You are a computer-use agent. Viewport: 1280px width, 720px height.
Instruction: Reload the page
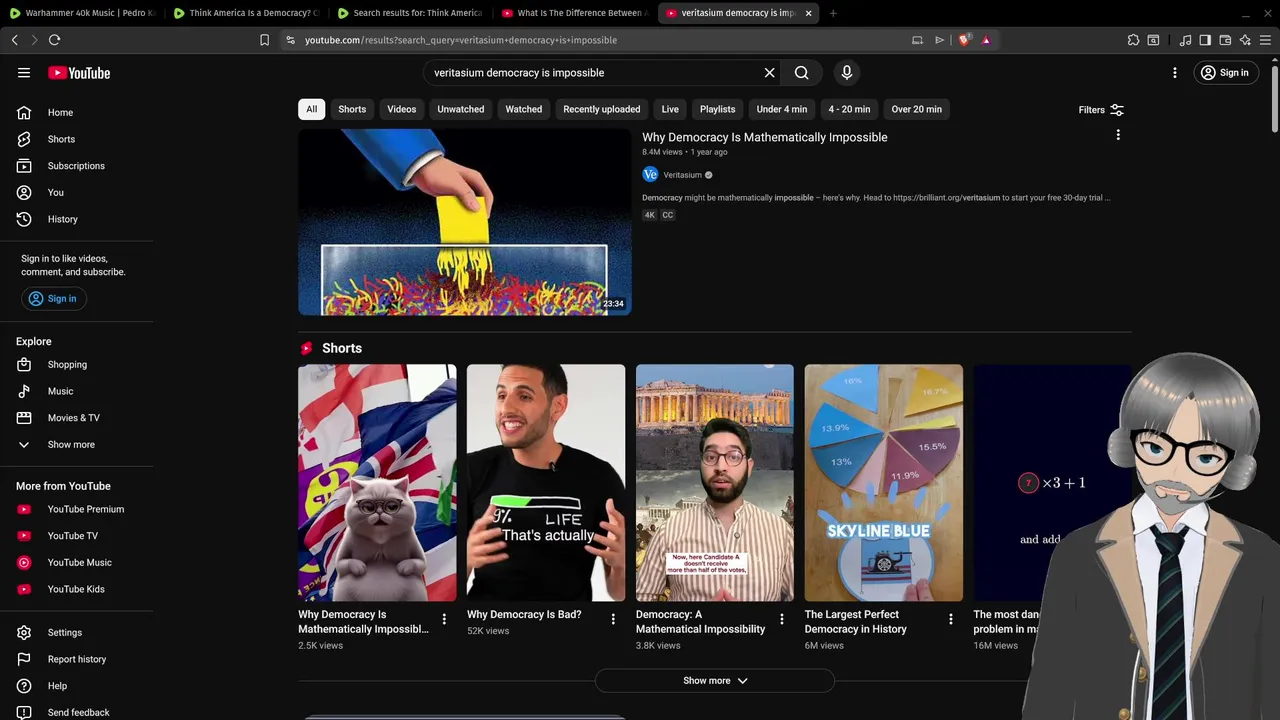point(55,40)
